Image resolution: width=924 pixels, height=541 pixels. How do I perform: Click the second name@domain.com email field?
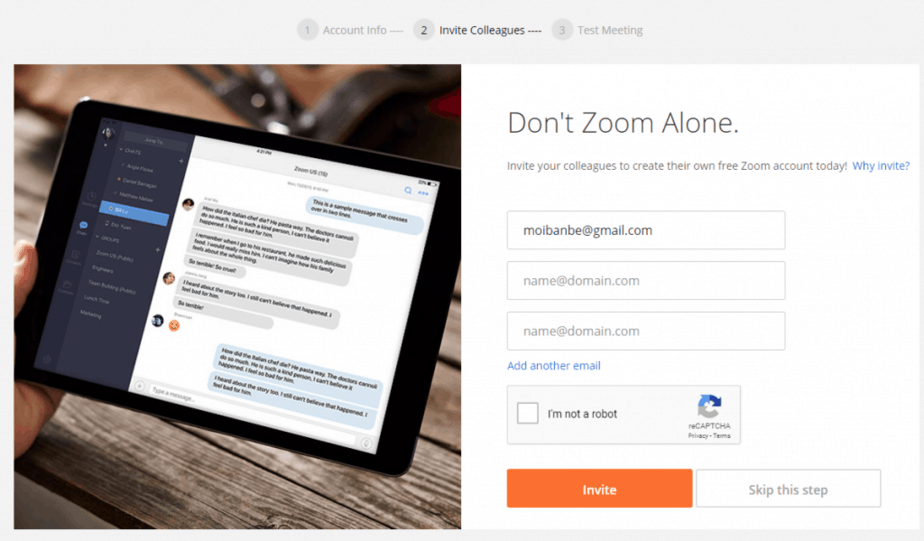[x=646, y=281]
